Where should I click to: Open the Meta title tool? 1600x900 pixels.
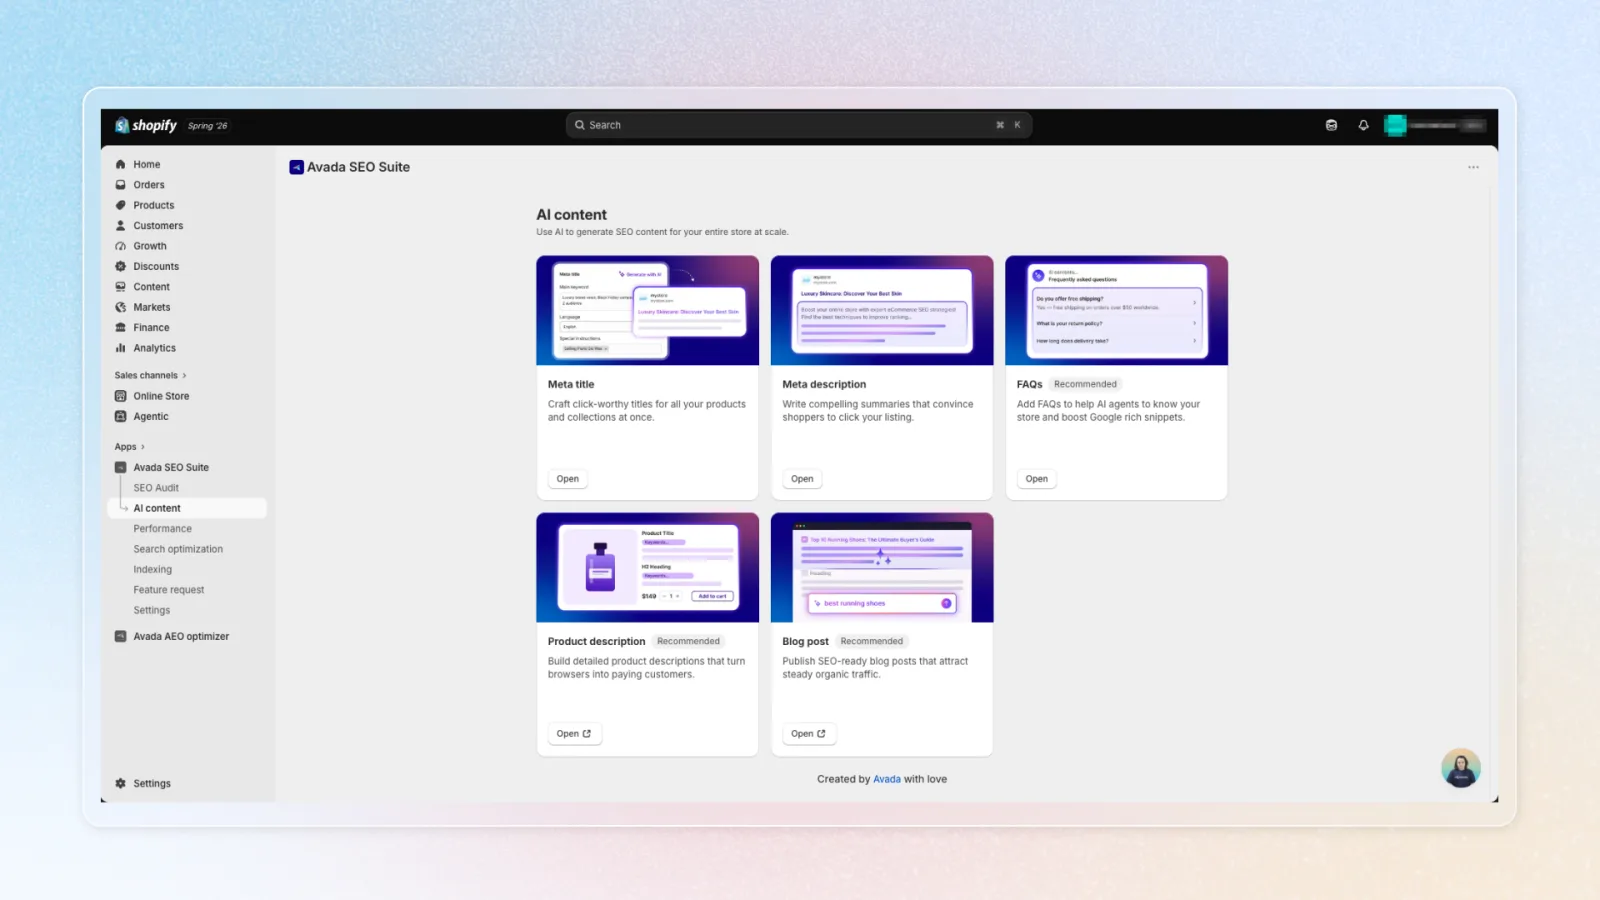tap(567, 479)
